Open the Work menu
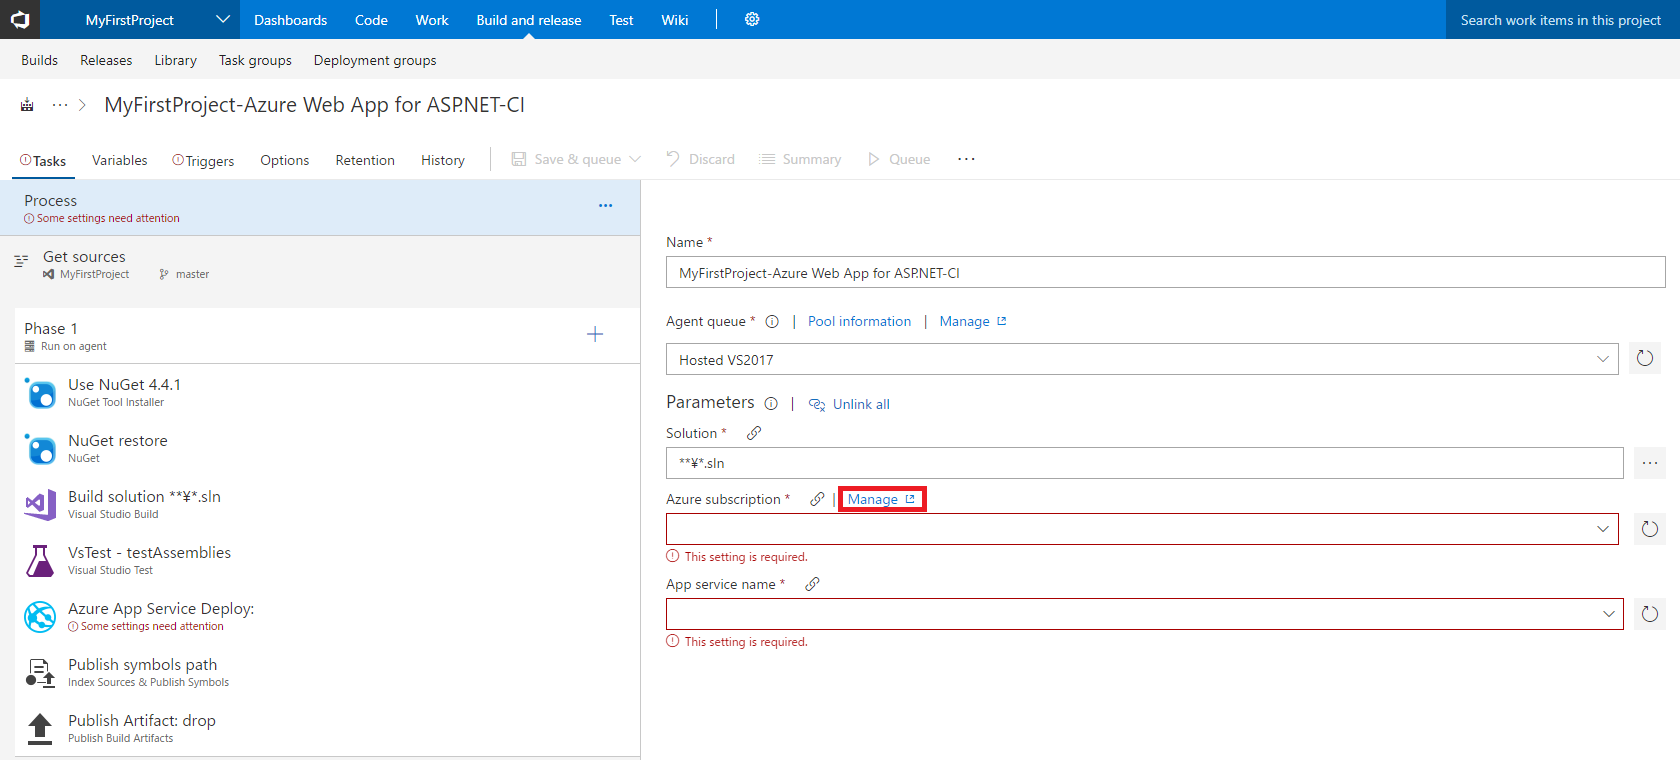 point(432,20)
